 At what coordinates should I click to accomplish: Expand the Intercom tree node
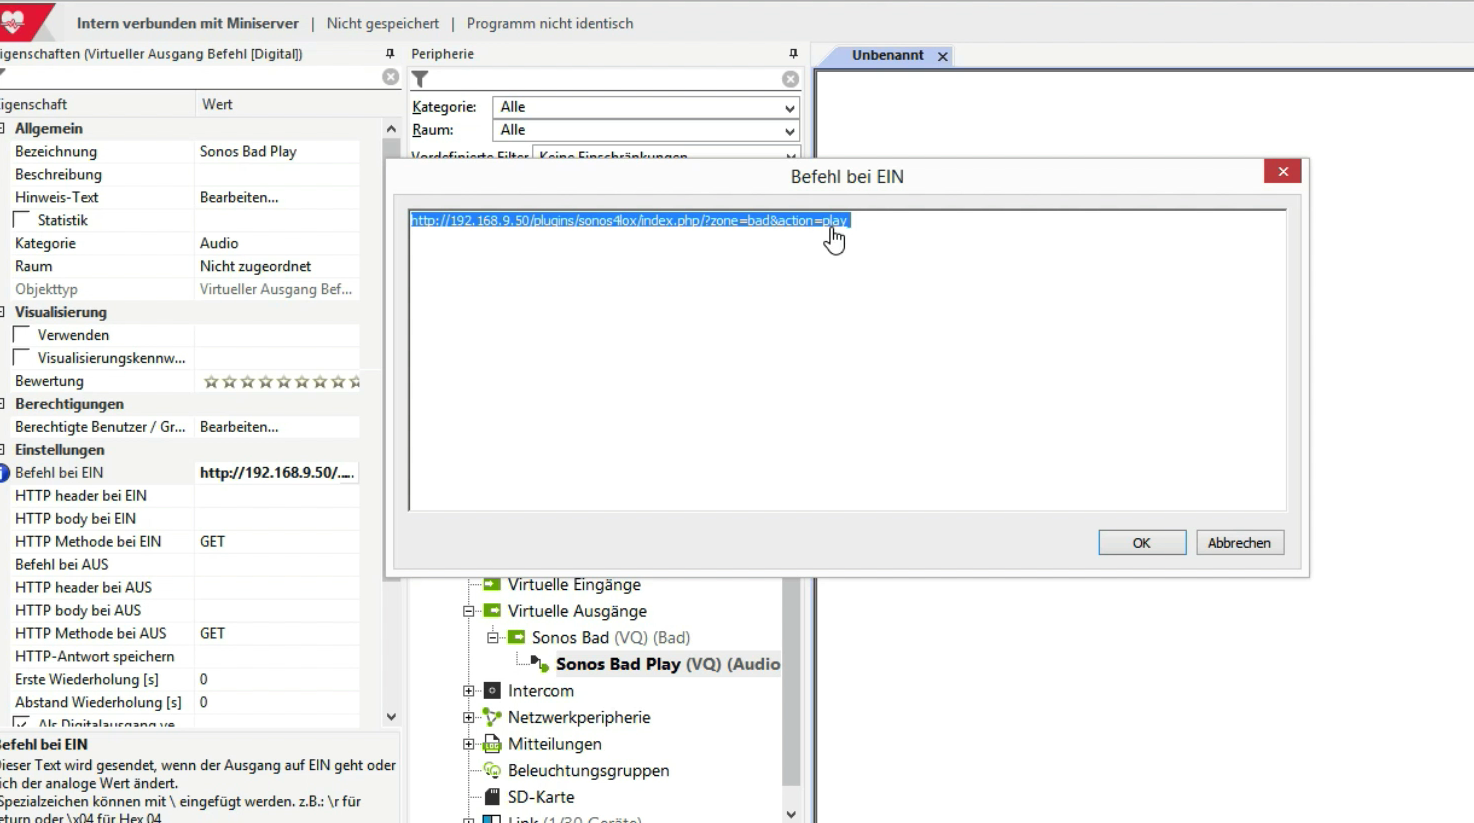[x=468, y=691]
